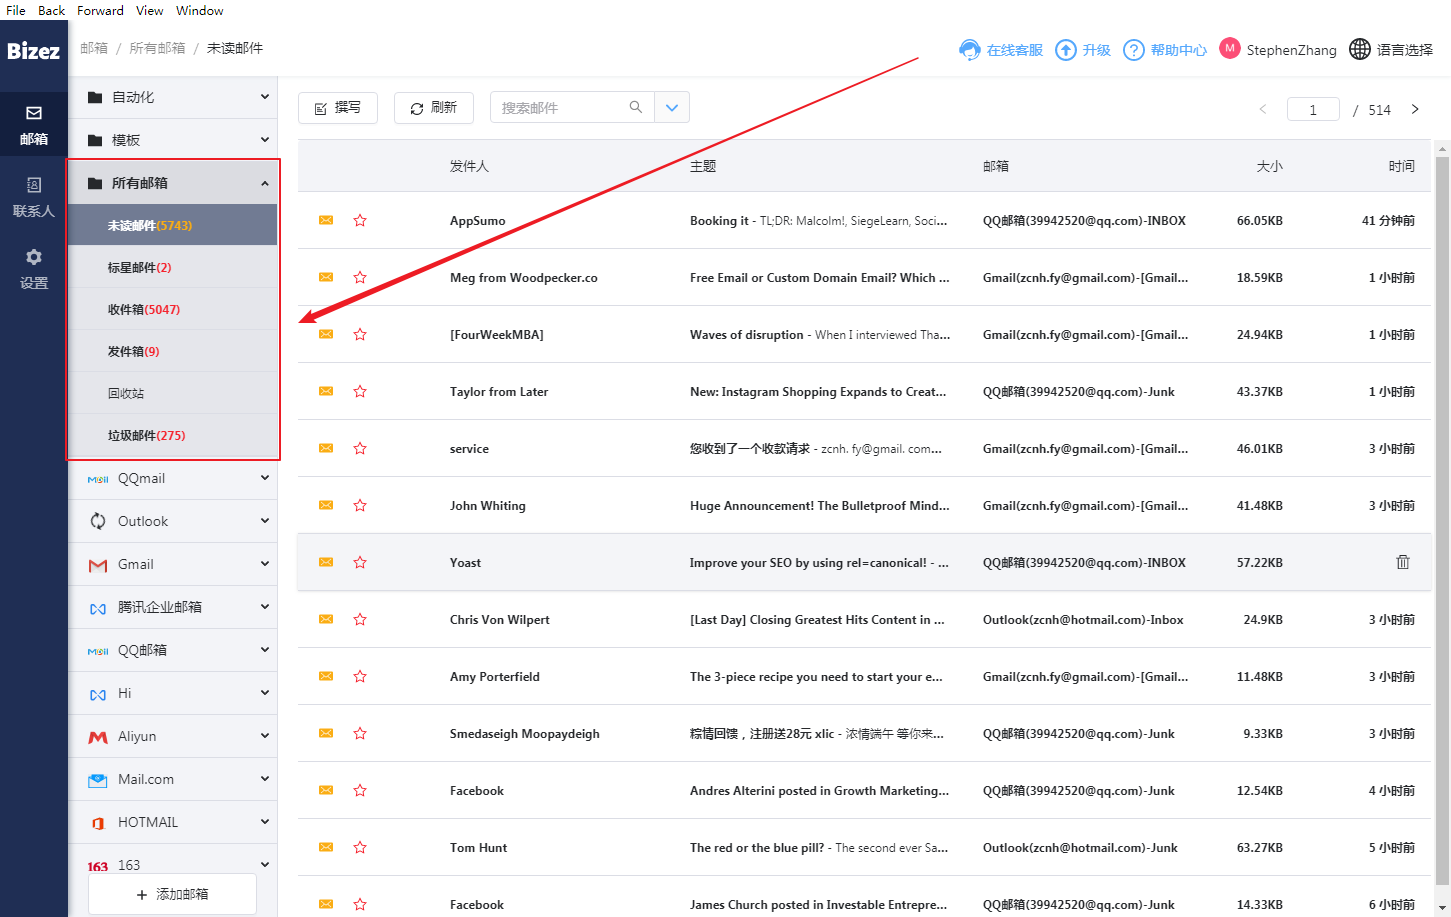Click the Hi account mail icon
Viewport: 1451px width, 917px height.
pyautogui.click(x=98, y=694)
